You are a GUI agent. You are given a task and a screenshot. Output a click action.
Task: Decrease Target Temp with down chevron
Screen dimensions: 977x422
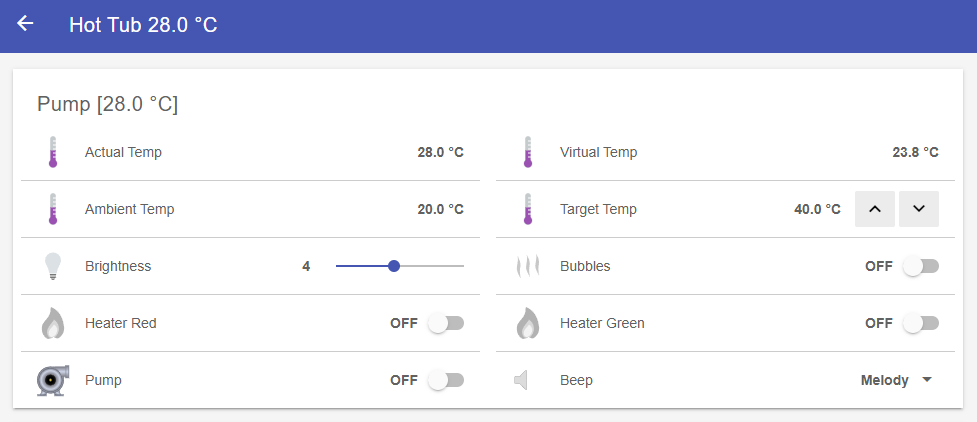tap(919, 209)
